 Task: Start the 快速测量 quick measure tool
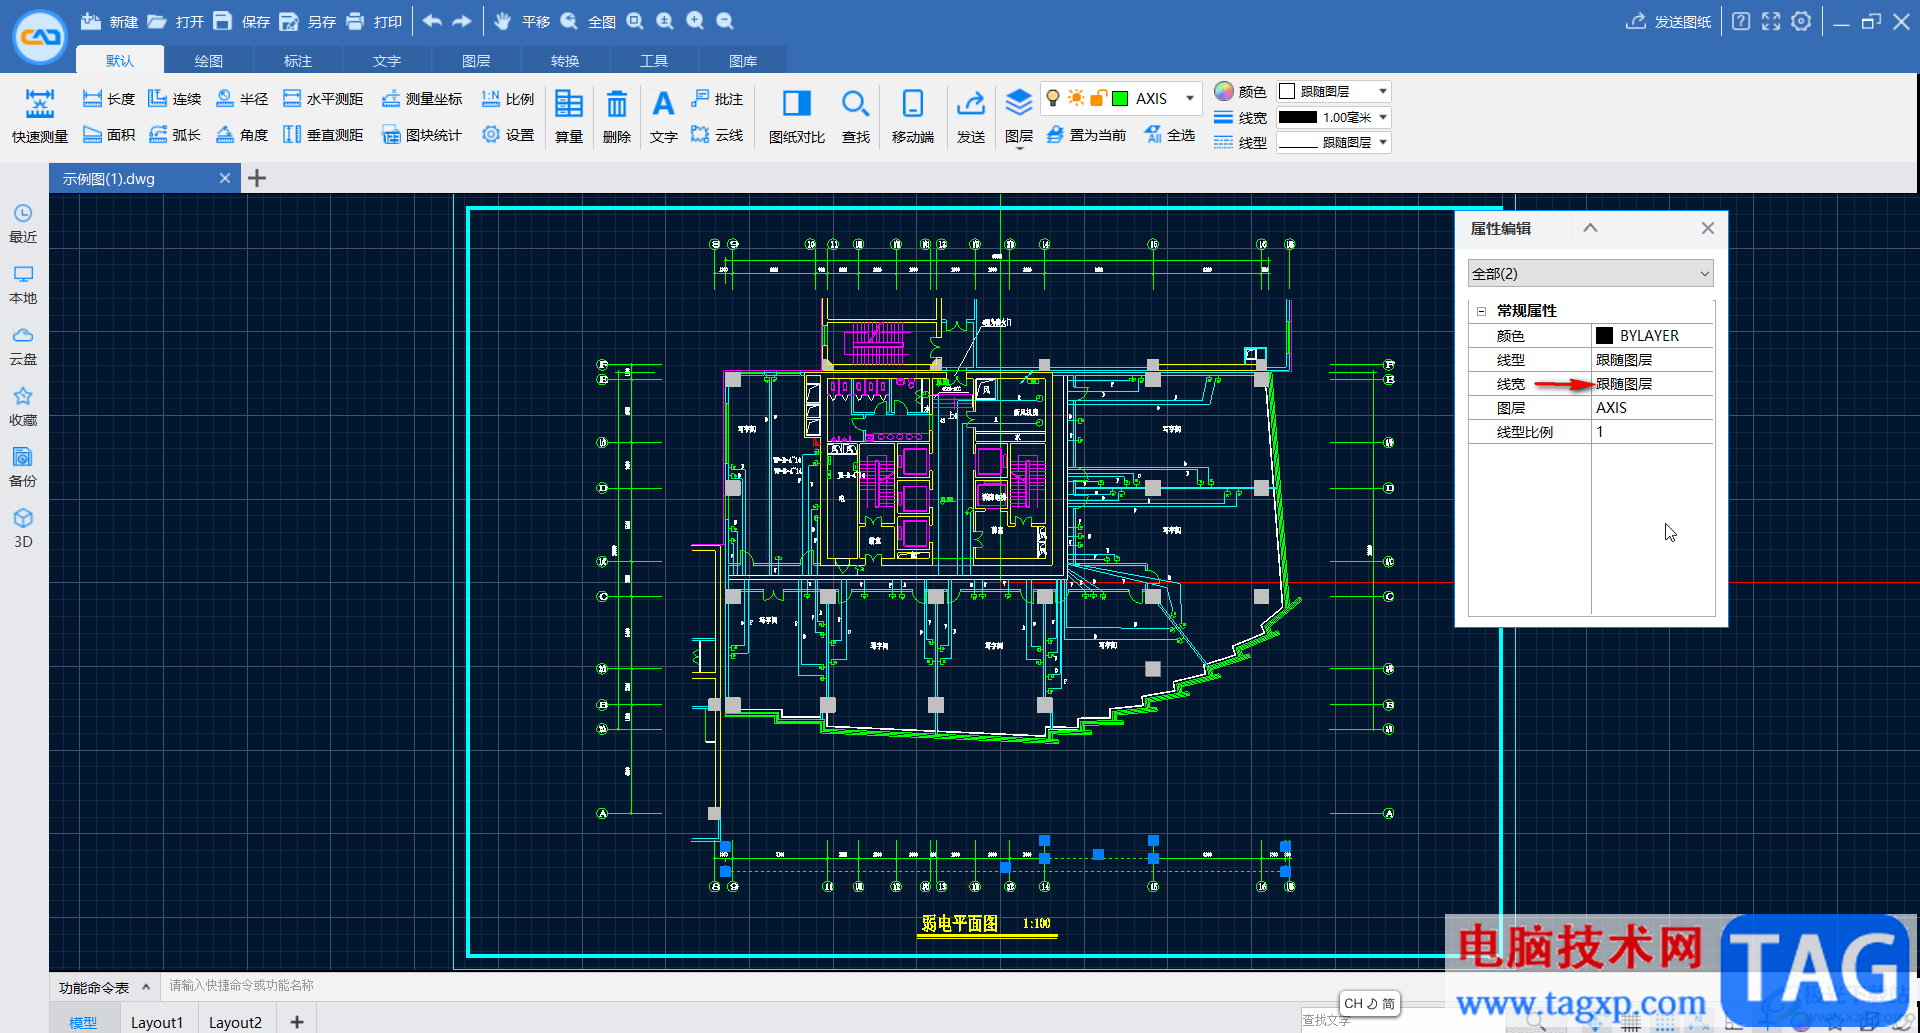(x=40, y=116)
